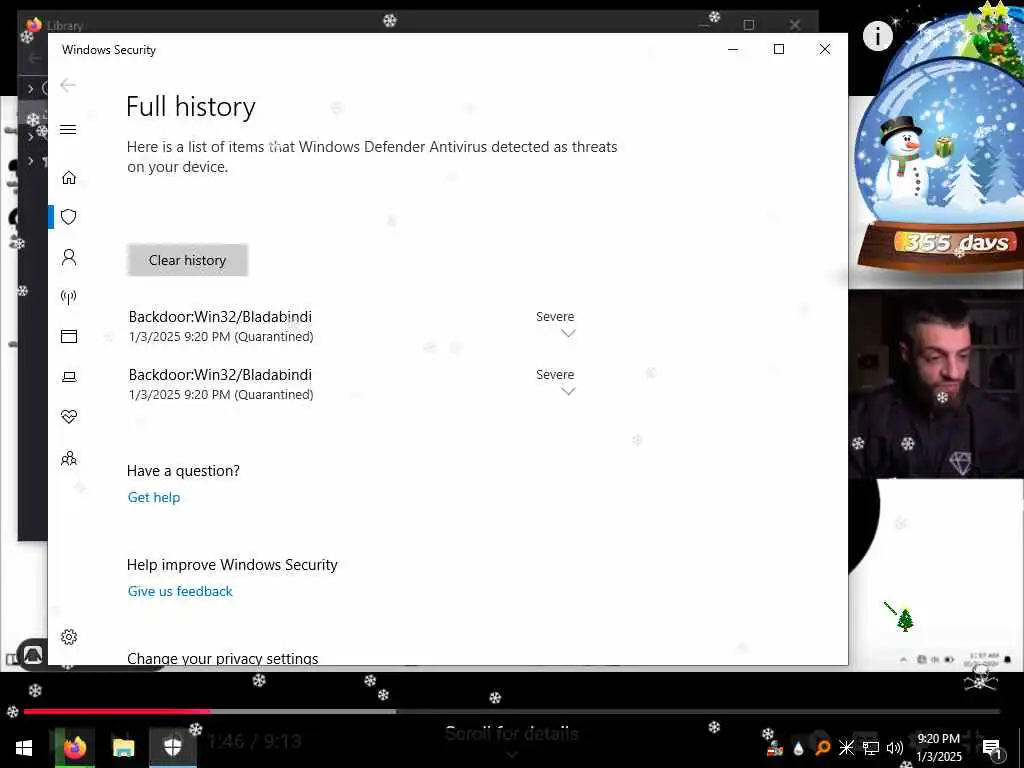Open File Explorer from the taskbar

click(x=123, y=747)
